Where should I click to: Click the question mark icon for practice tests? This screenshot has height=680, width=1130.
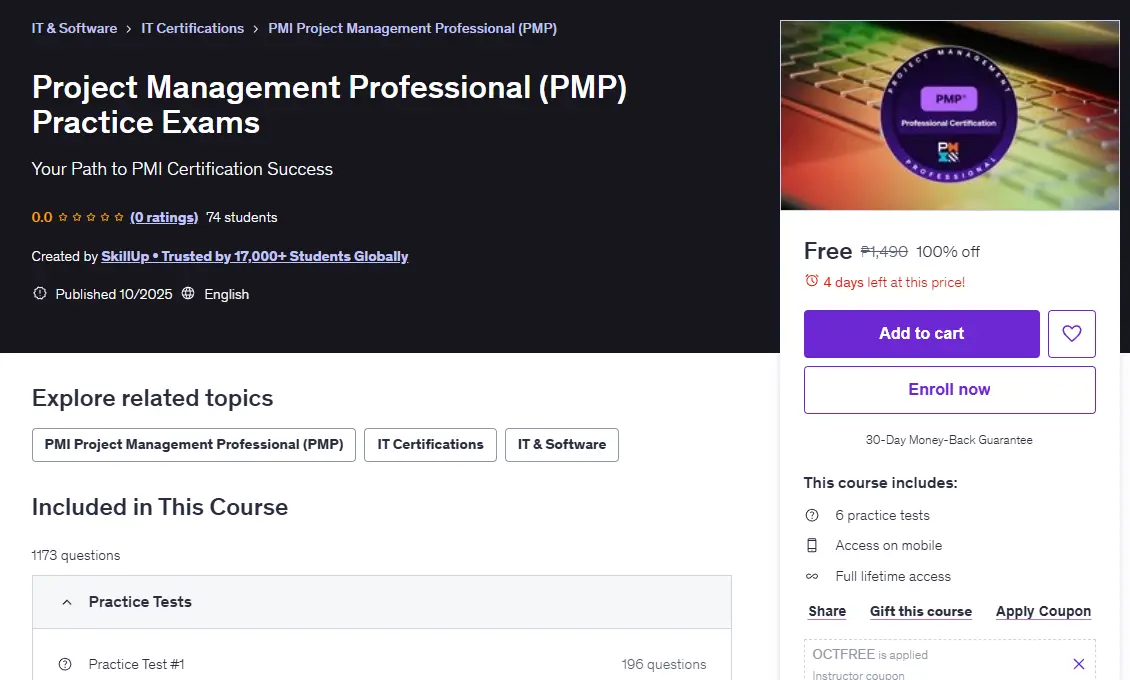[x=811, y=515]
